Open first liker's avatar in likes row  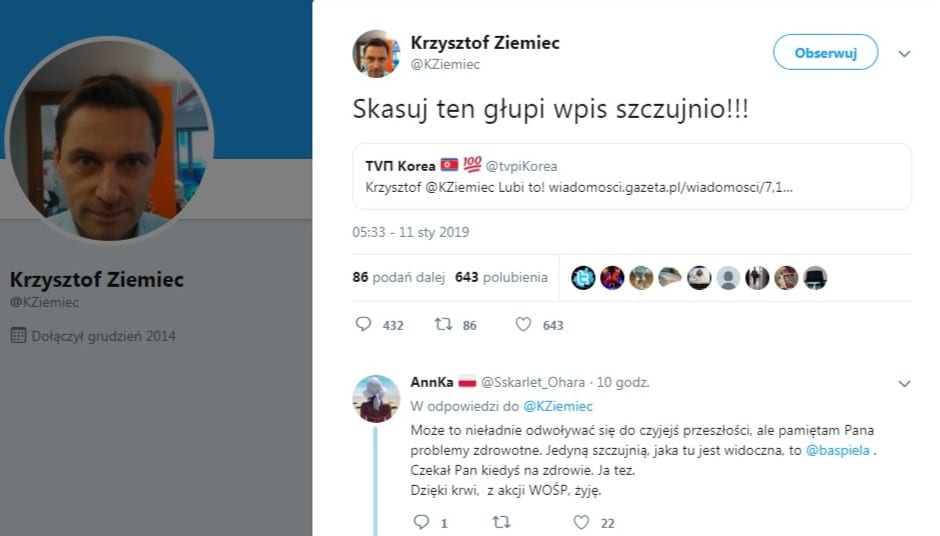(x=583, y=278)
